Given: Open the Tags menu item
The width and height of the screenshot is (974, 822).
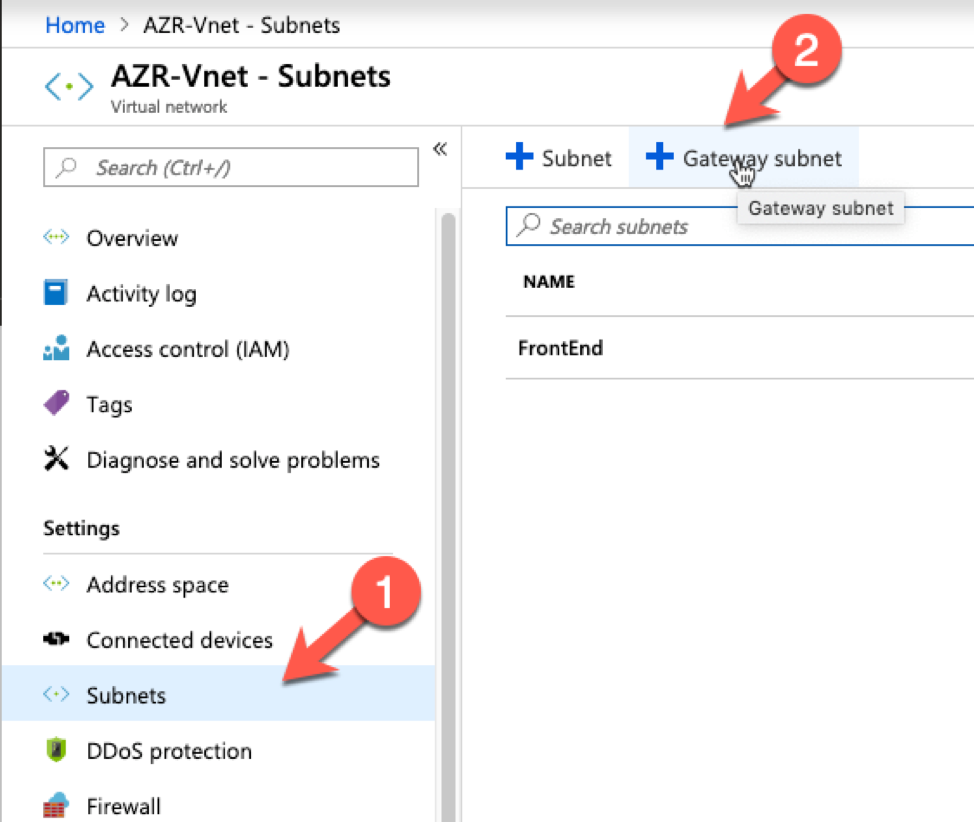Looking at the screenshot, I should coord(109,405).
